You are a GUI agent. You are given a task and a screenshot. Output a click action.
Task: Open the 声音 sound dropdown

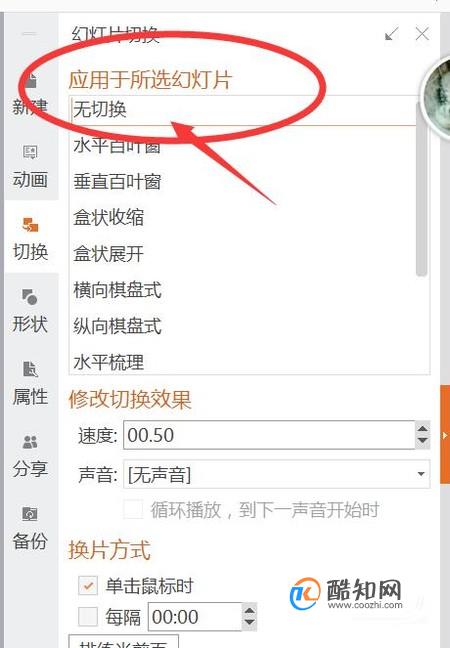(x=276, y=474)
